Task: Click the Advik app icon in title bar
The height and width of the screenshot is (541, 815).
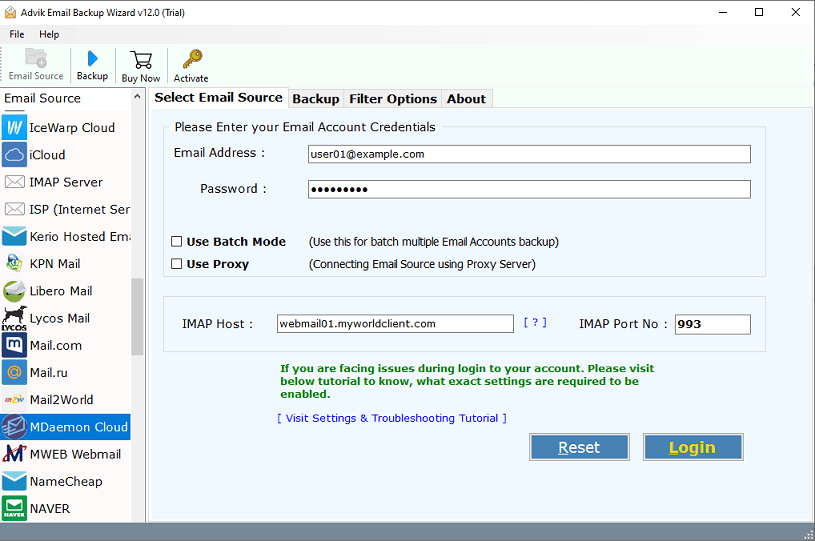Action: coord(10,12)
